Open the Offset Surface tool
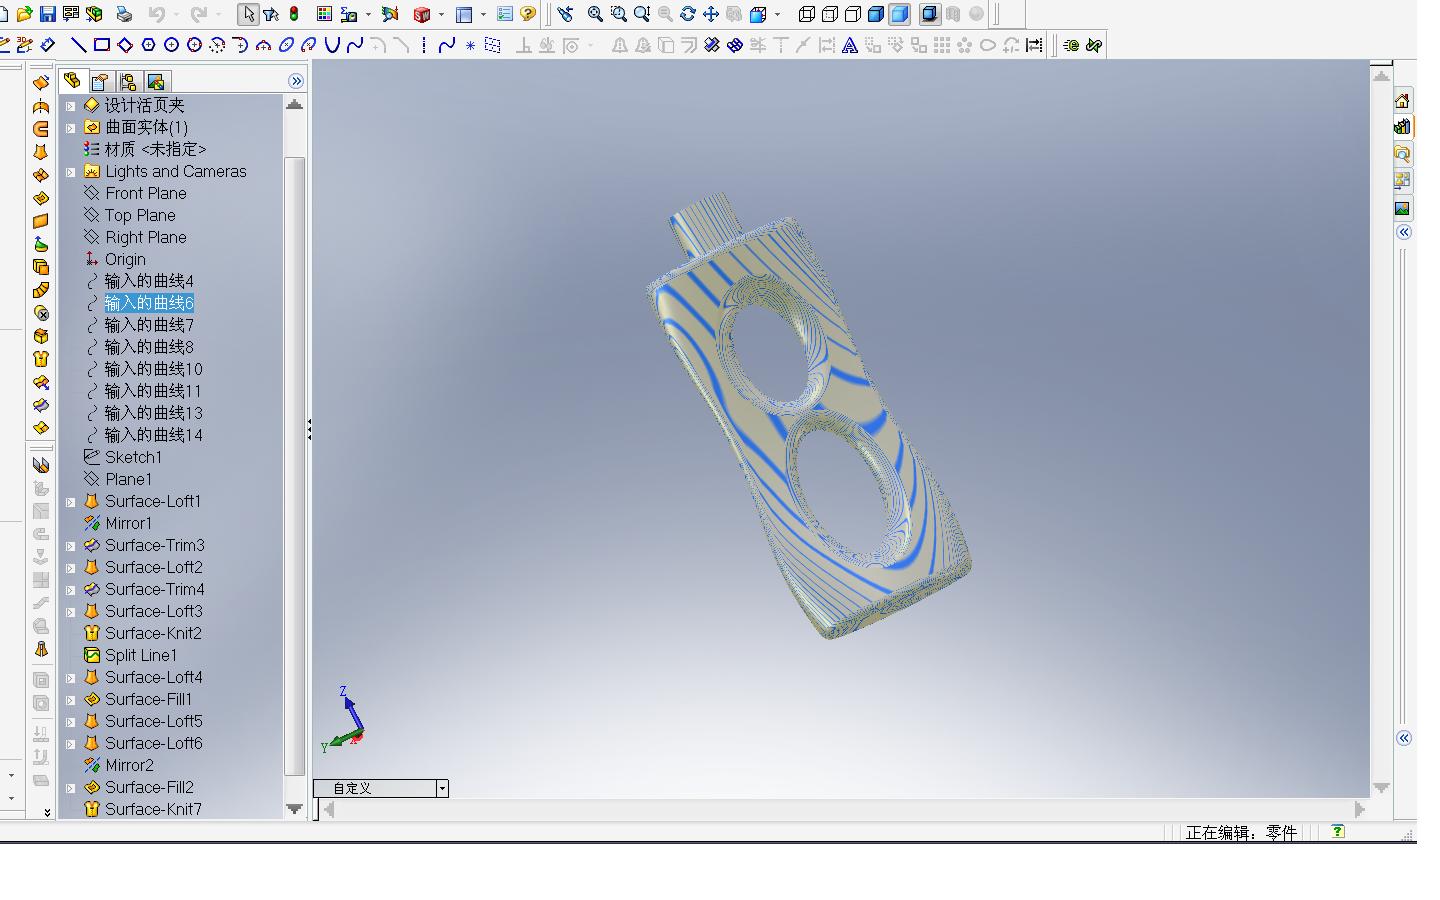The image size is (1440, 900). pyautogui.click(x=41, y=266)
